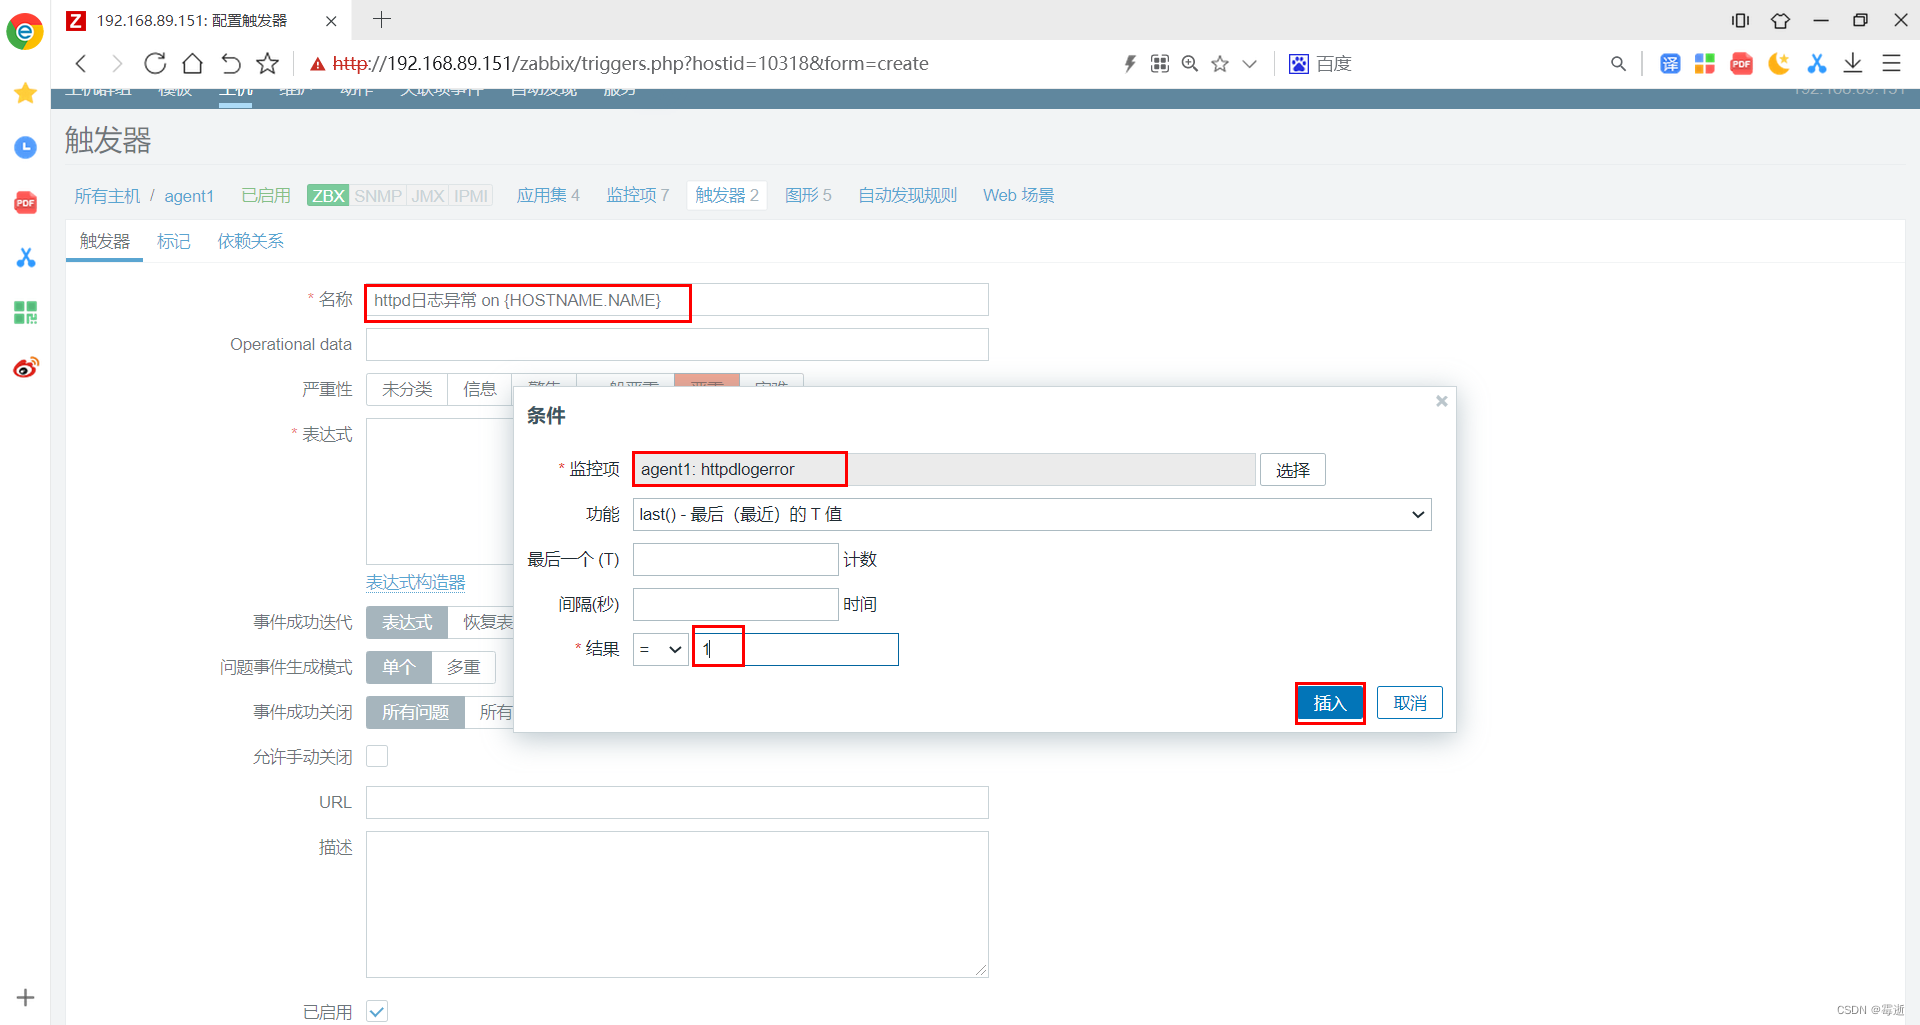Open the QR/grid icon in address bar

[1160, 64]
